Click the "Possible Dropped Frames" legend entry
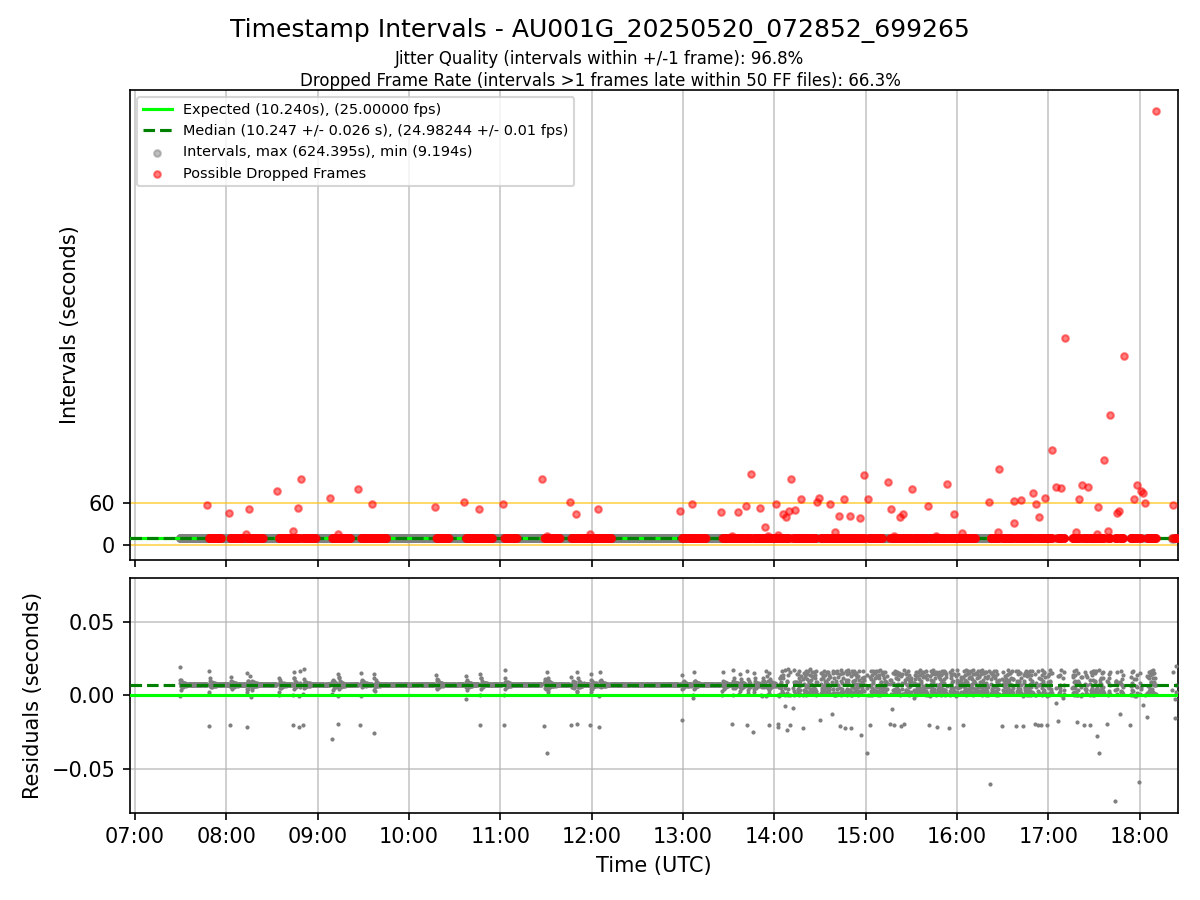 pyautogui.click(x=274, y=173)
